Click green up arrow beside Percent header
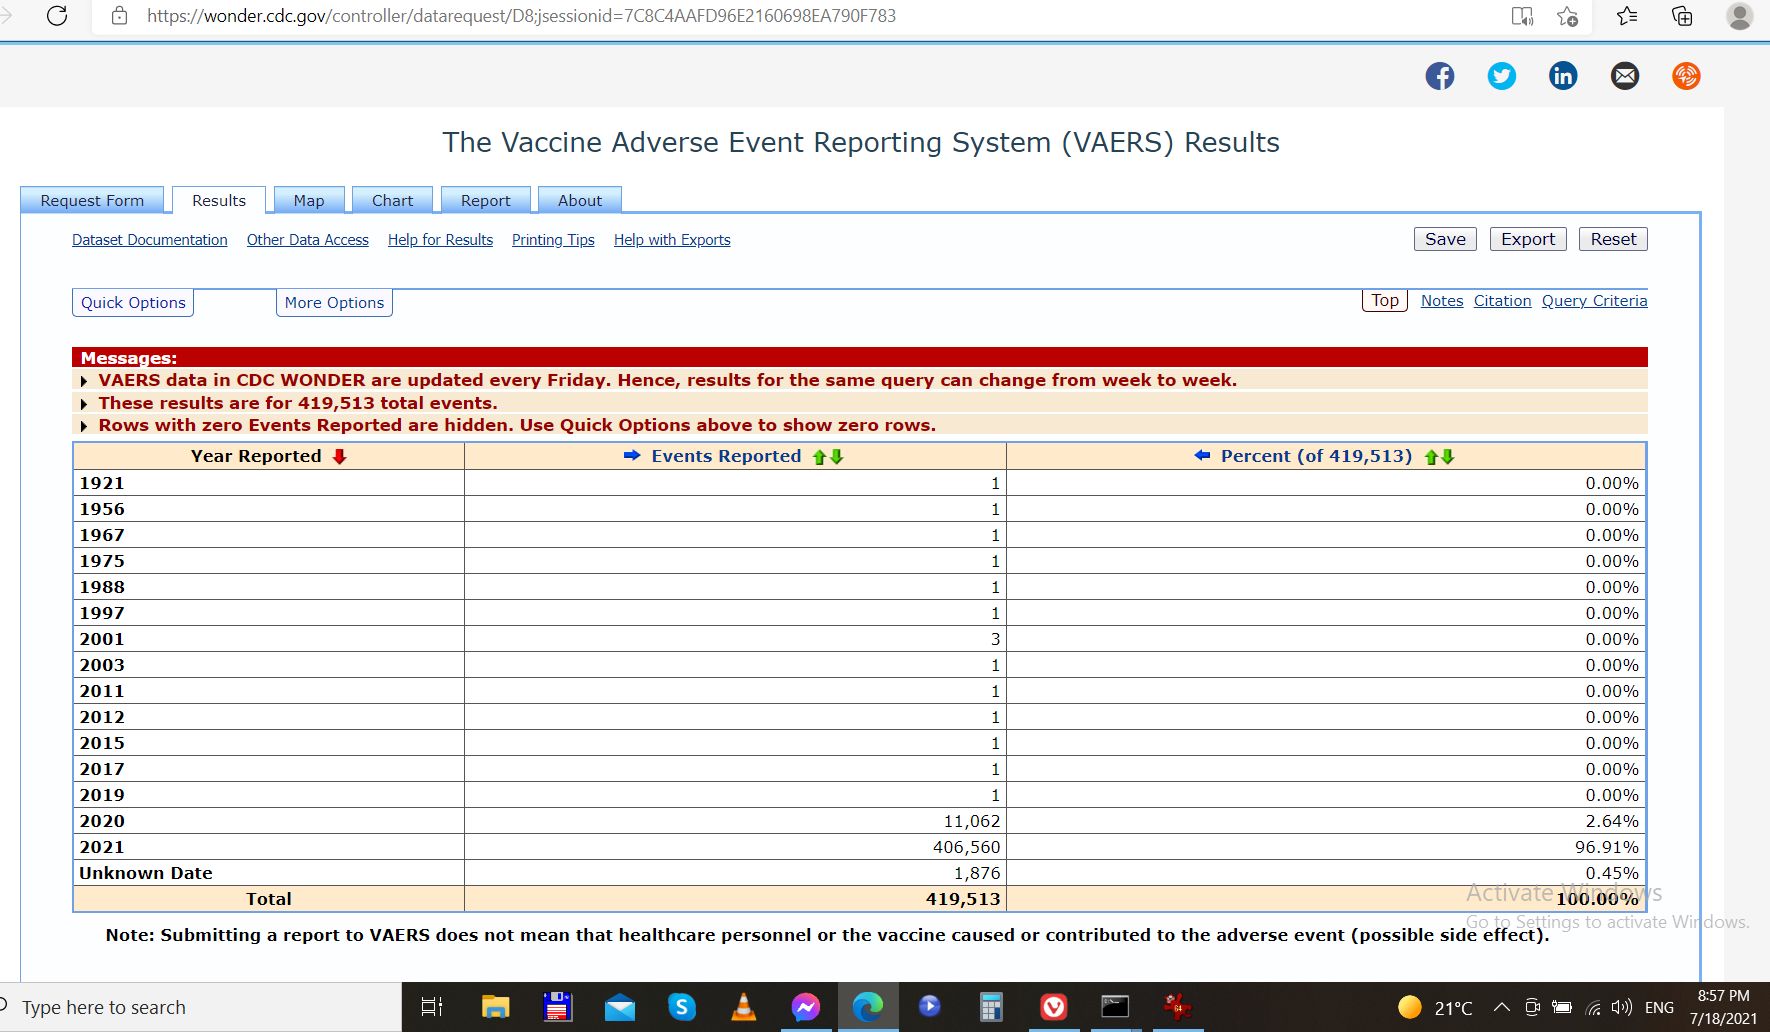This screenshot has width=1770, height=1032. click(1431, 457)
